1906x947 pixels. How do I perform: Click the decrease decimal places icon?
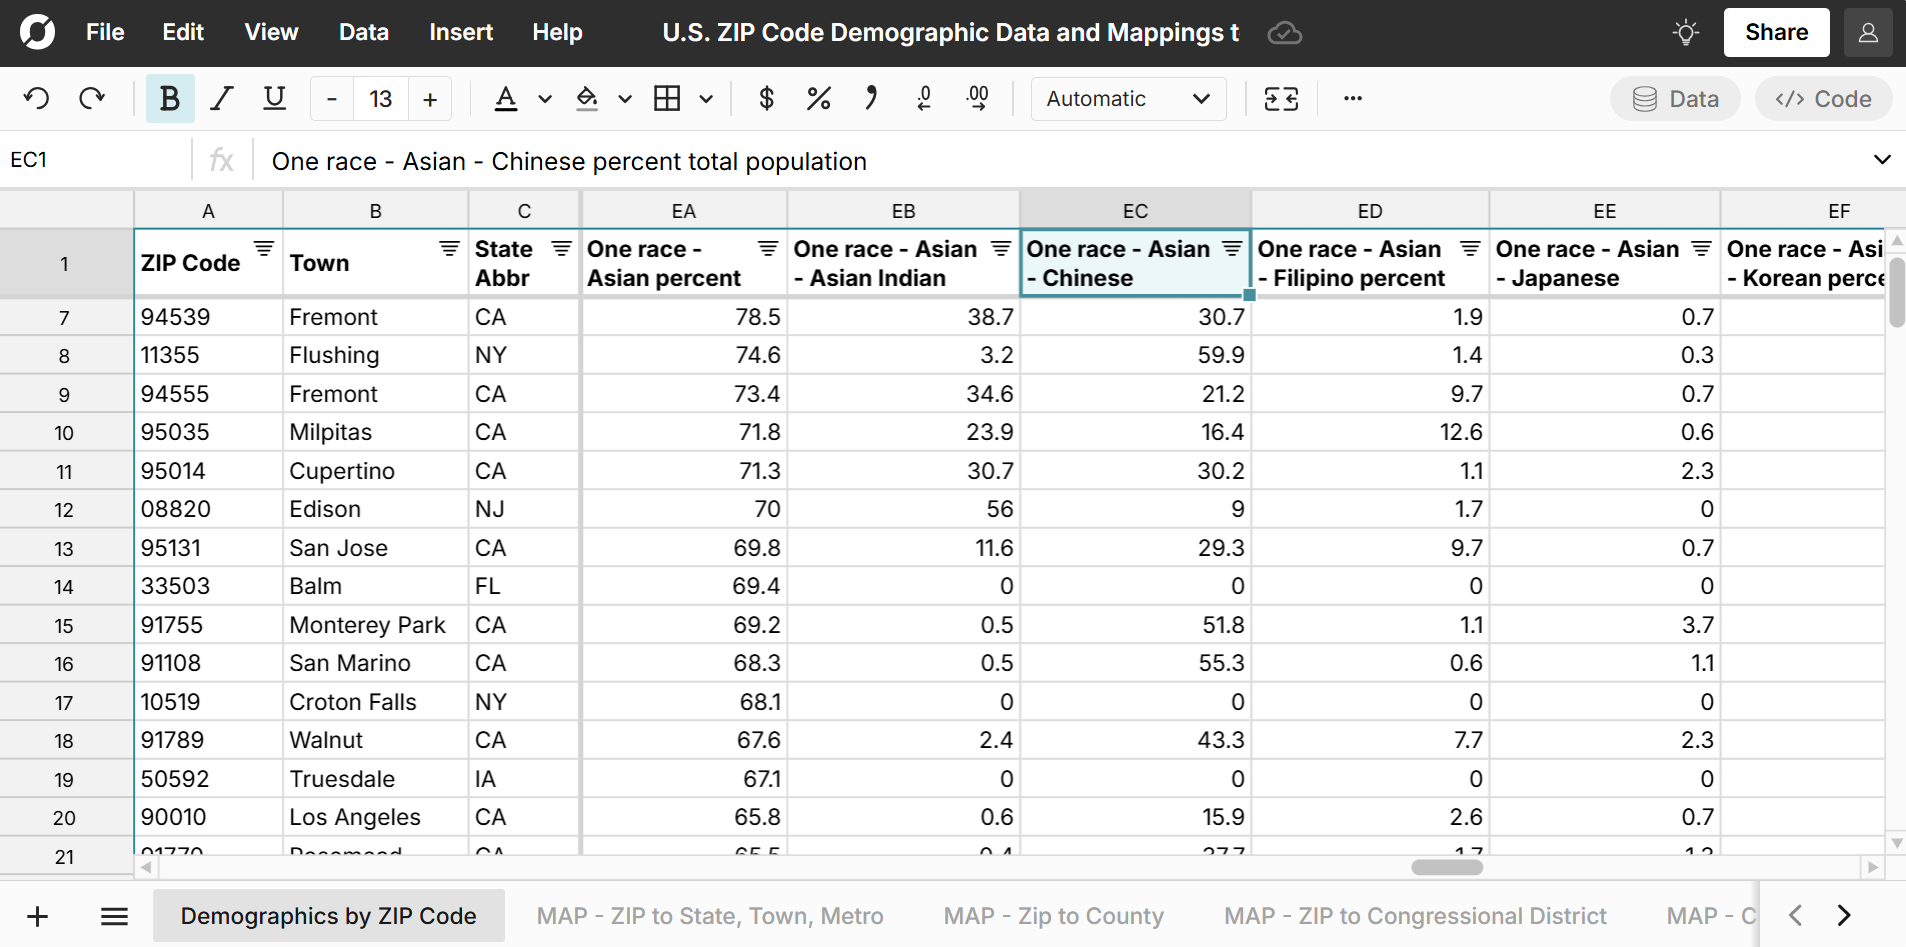click(x=924, y=98)
